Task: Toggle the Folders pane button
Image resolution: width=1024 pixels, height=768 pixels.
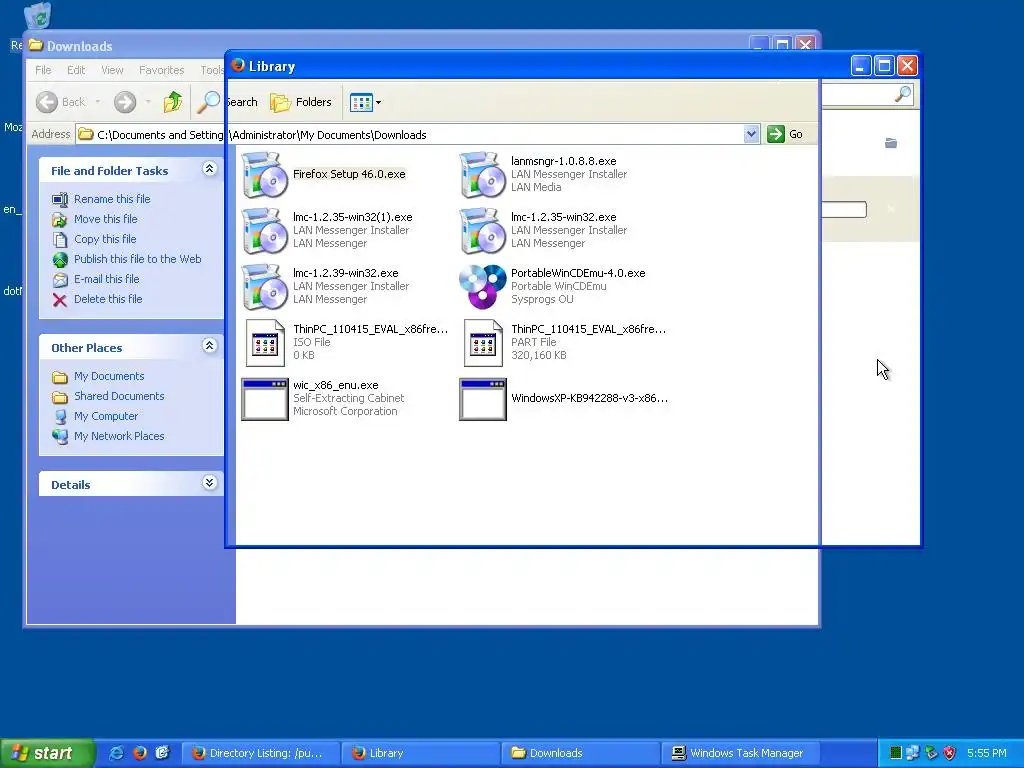Action: click(x=301, y=102)
